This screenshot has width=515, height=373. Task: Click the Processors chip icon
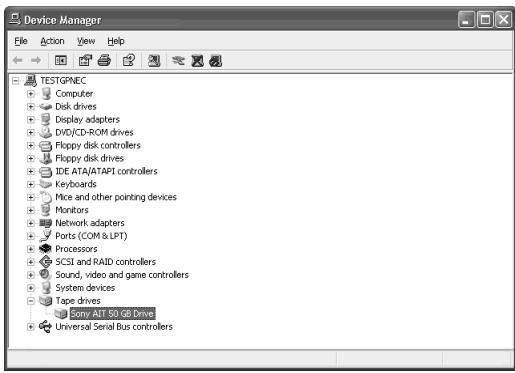click(x=45, y=249)
